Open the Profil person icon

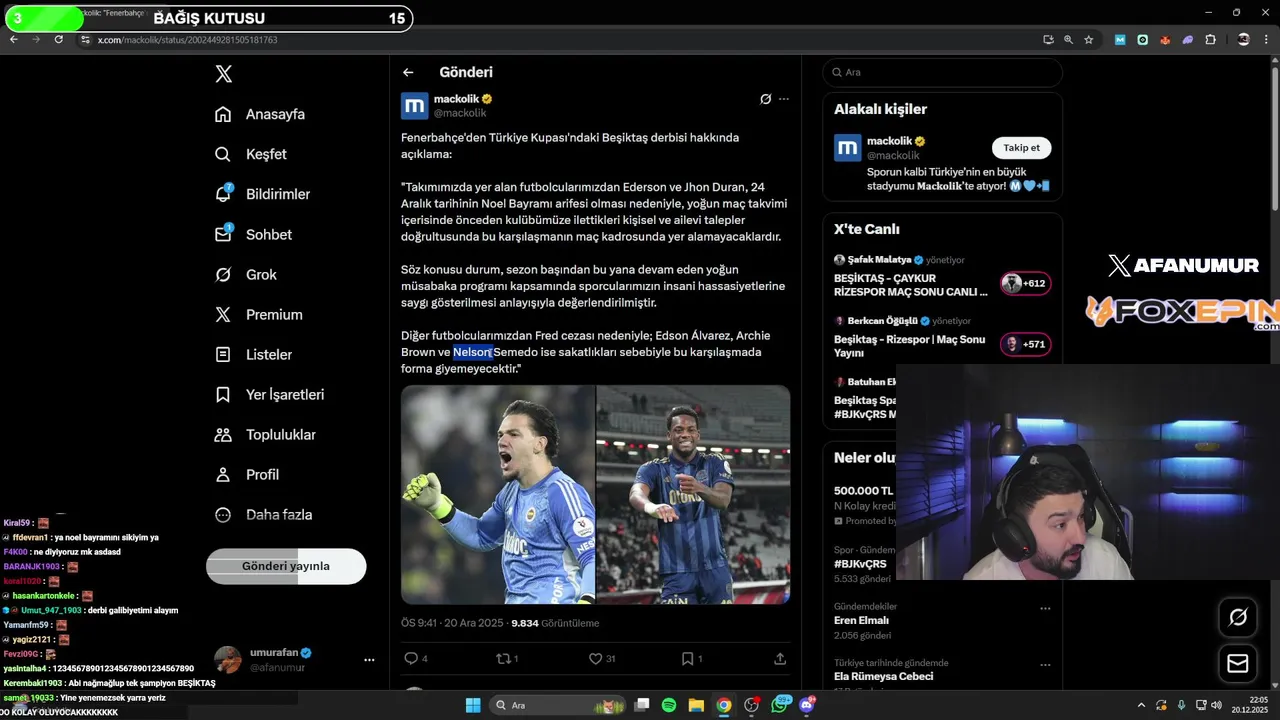pyautogui.click(x=224, y=474)
